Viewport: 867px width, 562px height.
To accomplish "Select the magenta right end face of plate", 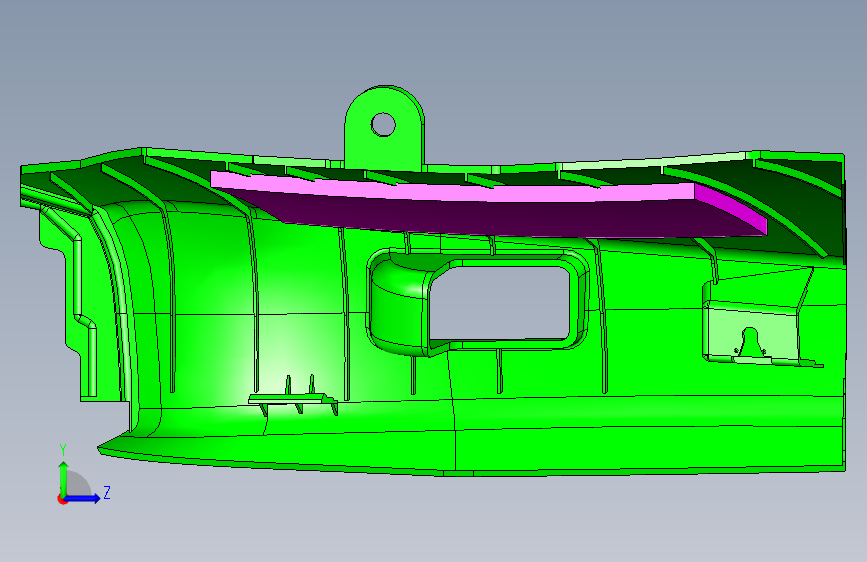I will coord(731,209).
